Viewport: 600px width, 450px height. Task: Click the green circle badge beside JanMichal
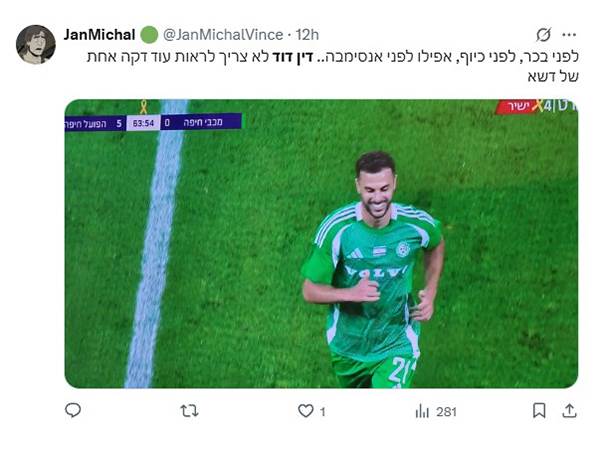[149, 35]
